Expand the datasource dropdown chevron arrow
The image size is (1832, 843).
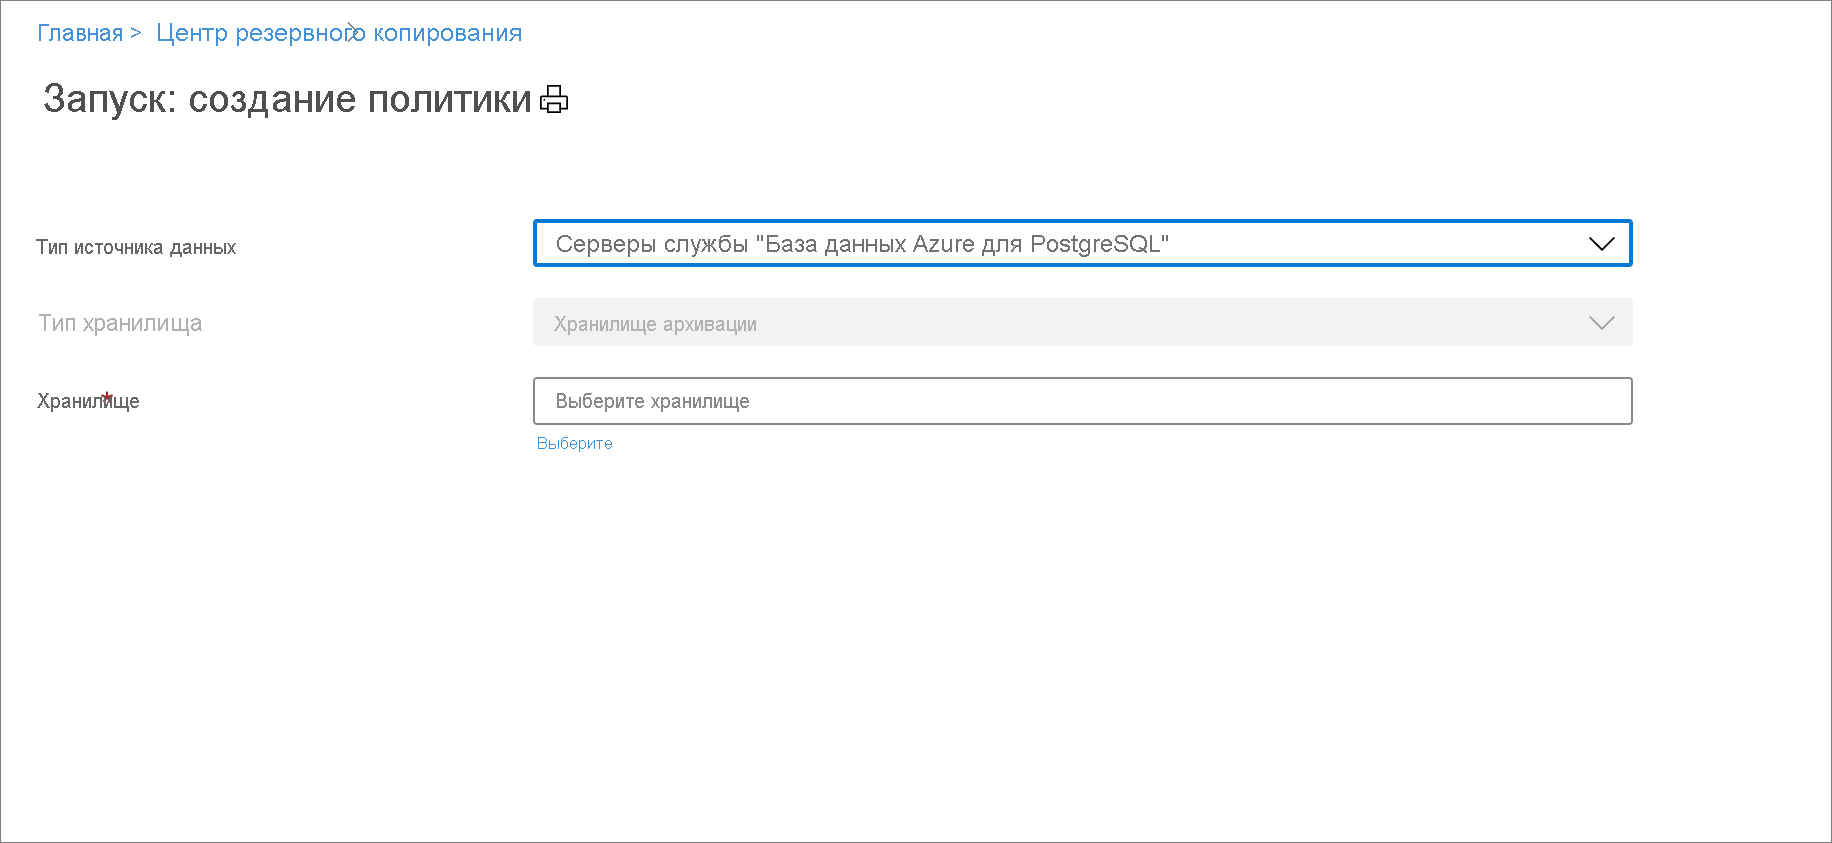pos(1601,244)
